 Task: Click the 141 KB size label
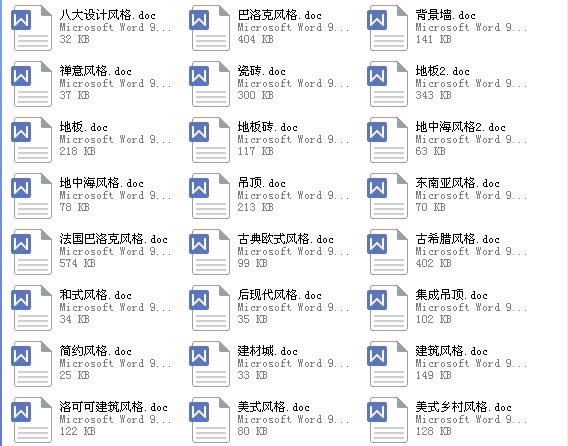click(x=434, y=39)
